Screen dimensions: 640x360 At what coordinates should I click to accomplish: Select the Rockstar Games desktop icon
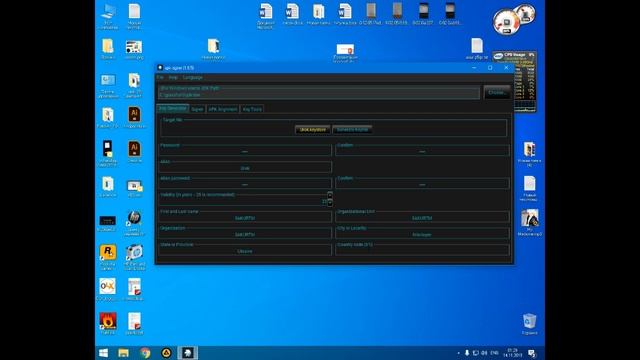click(108, 257)
